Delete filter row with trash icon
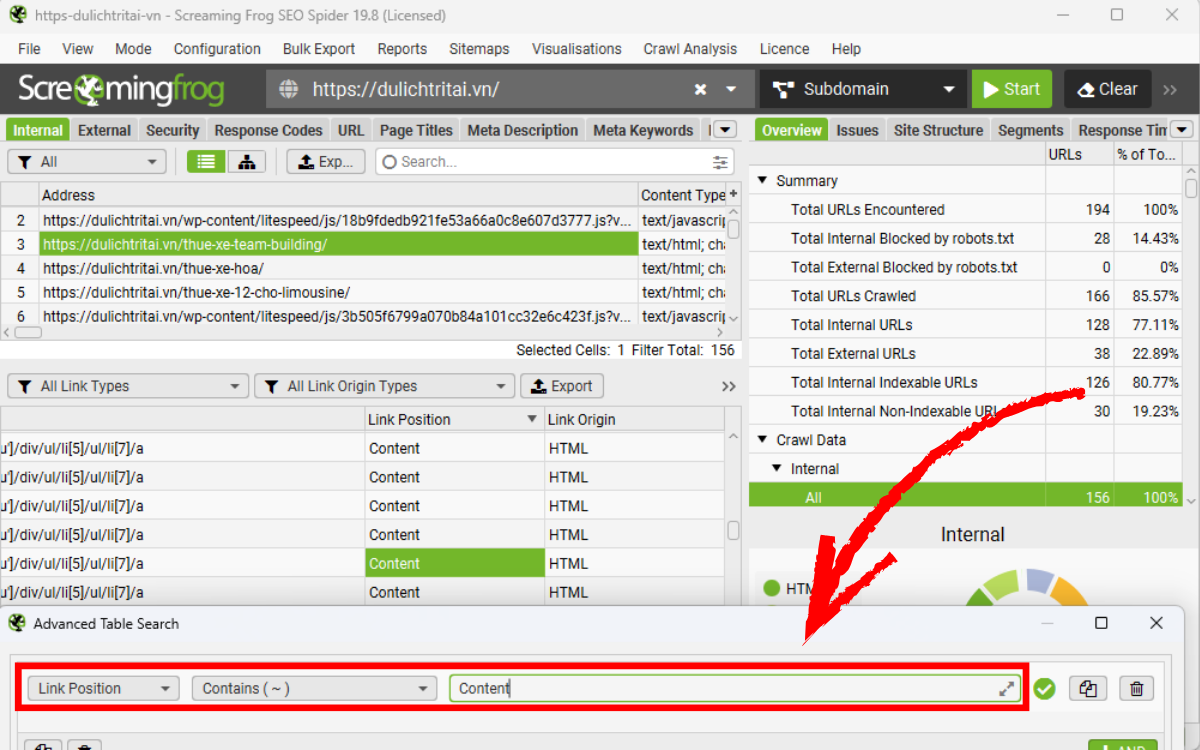 [x=1136, y=688]
